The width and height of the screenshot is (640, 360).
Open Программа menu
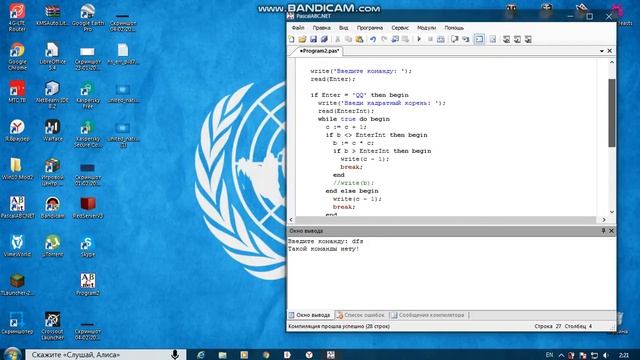pyautogui.click(x=370, y=28)
